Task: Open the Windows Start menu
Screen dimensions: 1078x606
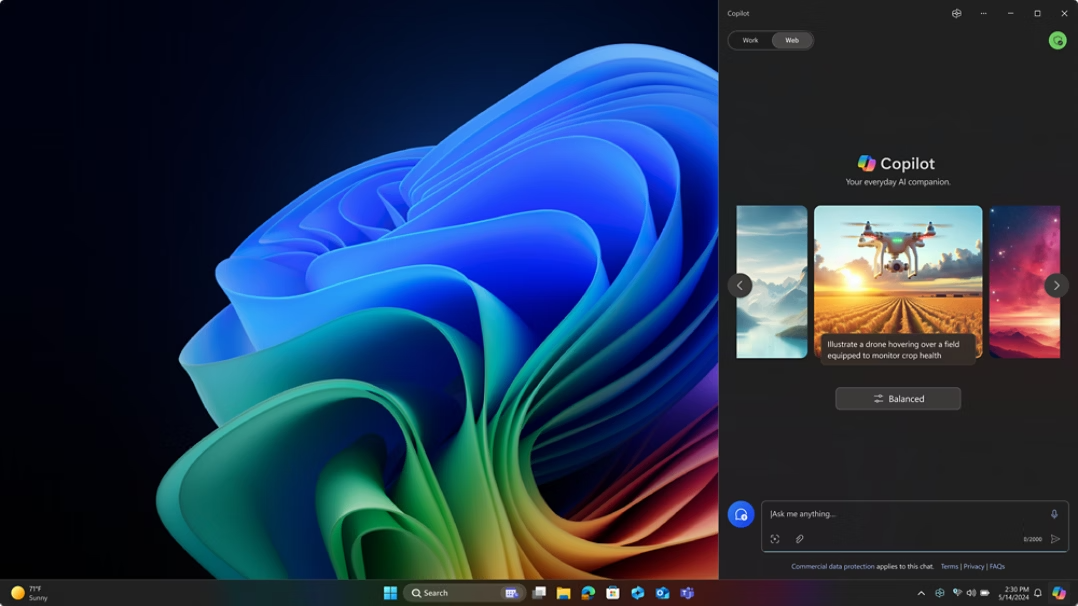Action: pyautogui.click(x=390, y=593)
